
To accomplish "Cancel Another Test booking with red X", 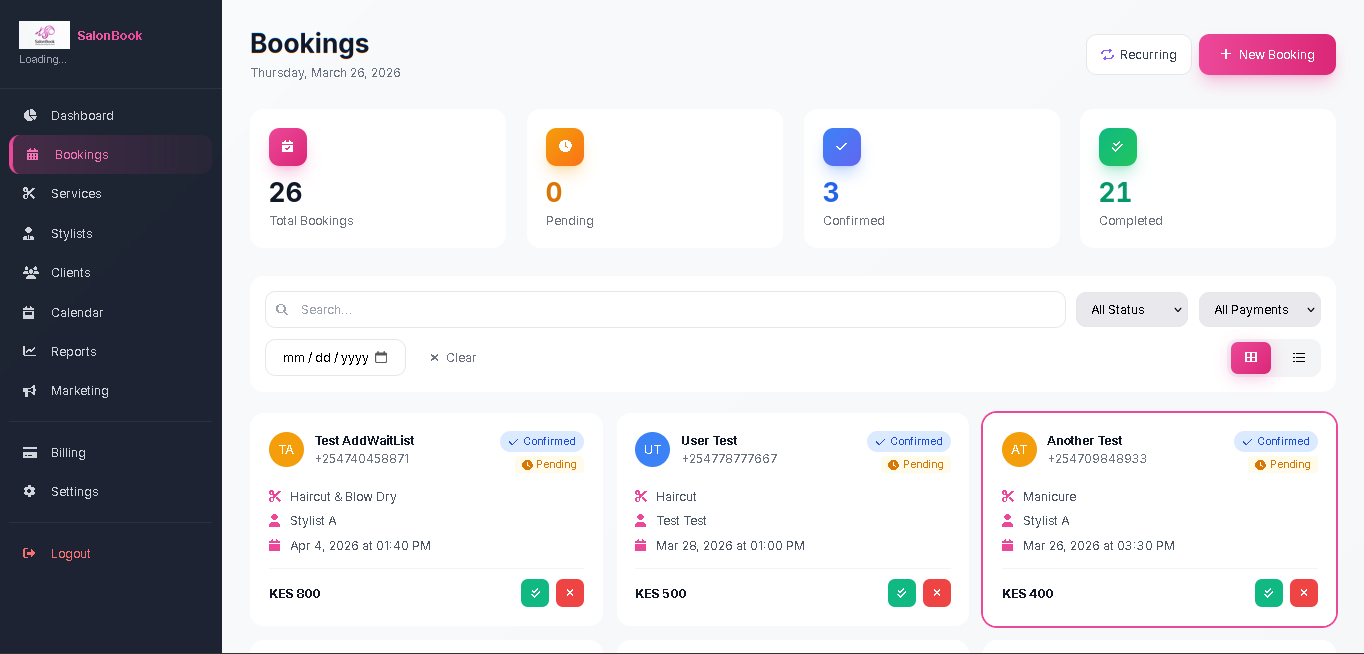I will click(x=1304, y=593).
